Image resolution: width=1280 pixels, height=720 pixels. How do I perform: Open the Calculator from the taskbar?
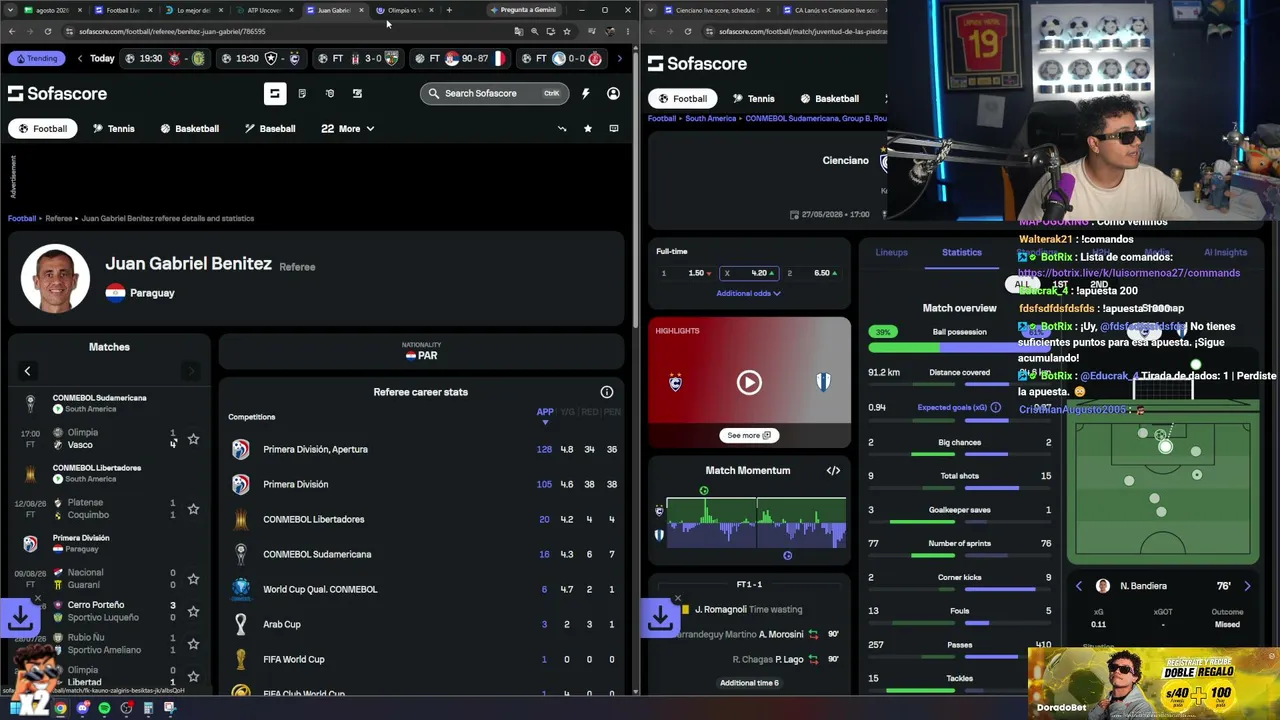[148, 708]
